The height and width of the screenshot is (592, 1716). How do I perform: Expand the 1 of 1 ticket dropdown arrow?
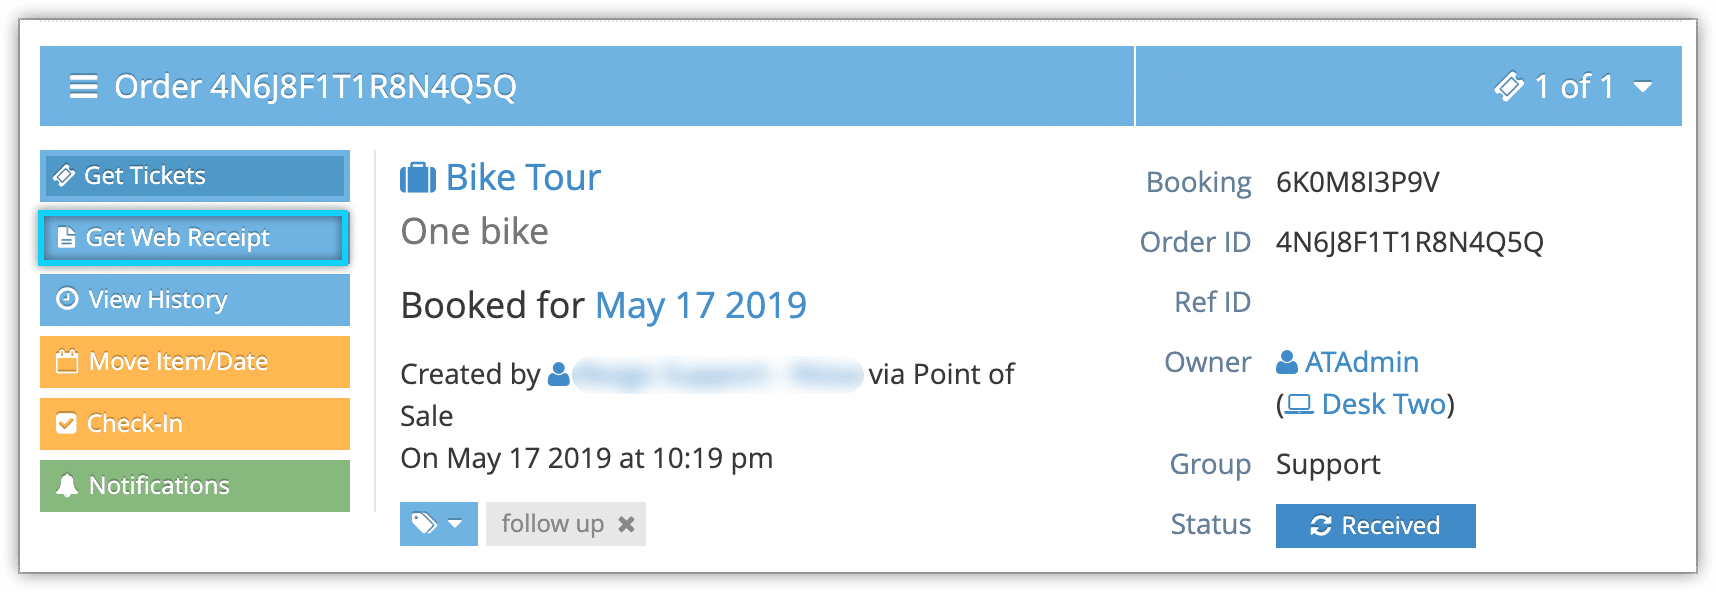pyautogui.click(x=1642, y=87)
